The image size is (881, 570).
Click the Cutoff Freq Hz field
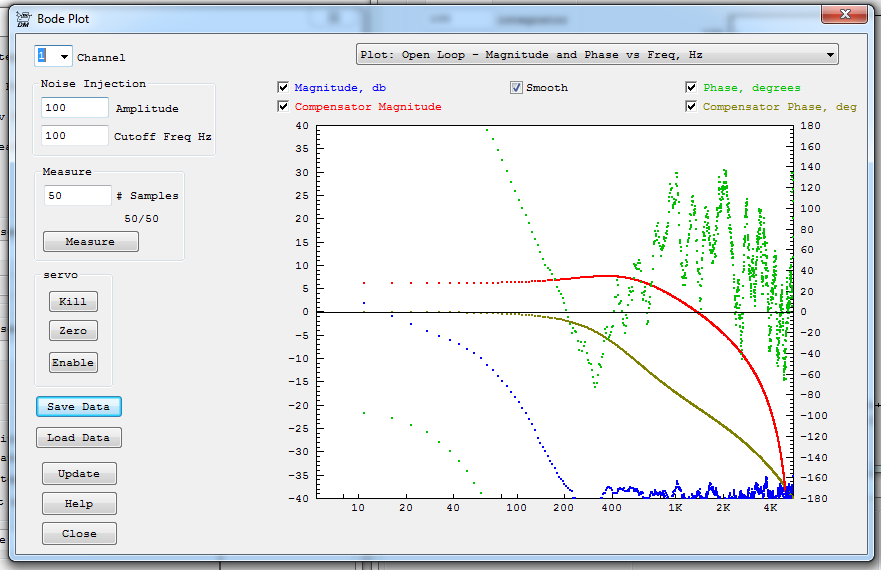point(75,136)
